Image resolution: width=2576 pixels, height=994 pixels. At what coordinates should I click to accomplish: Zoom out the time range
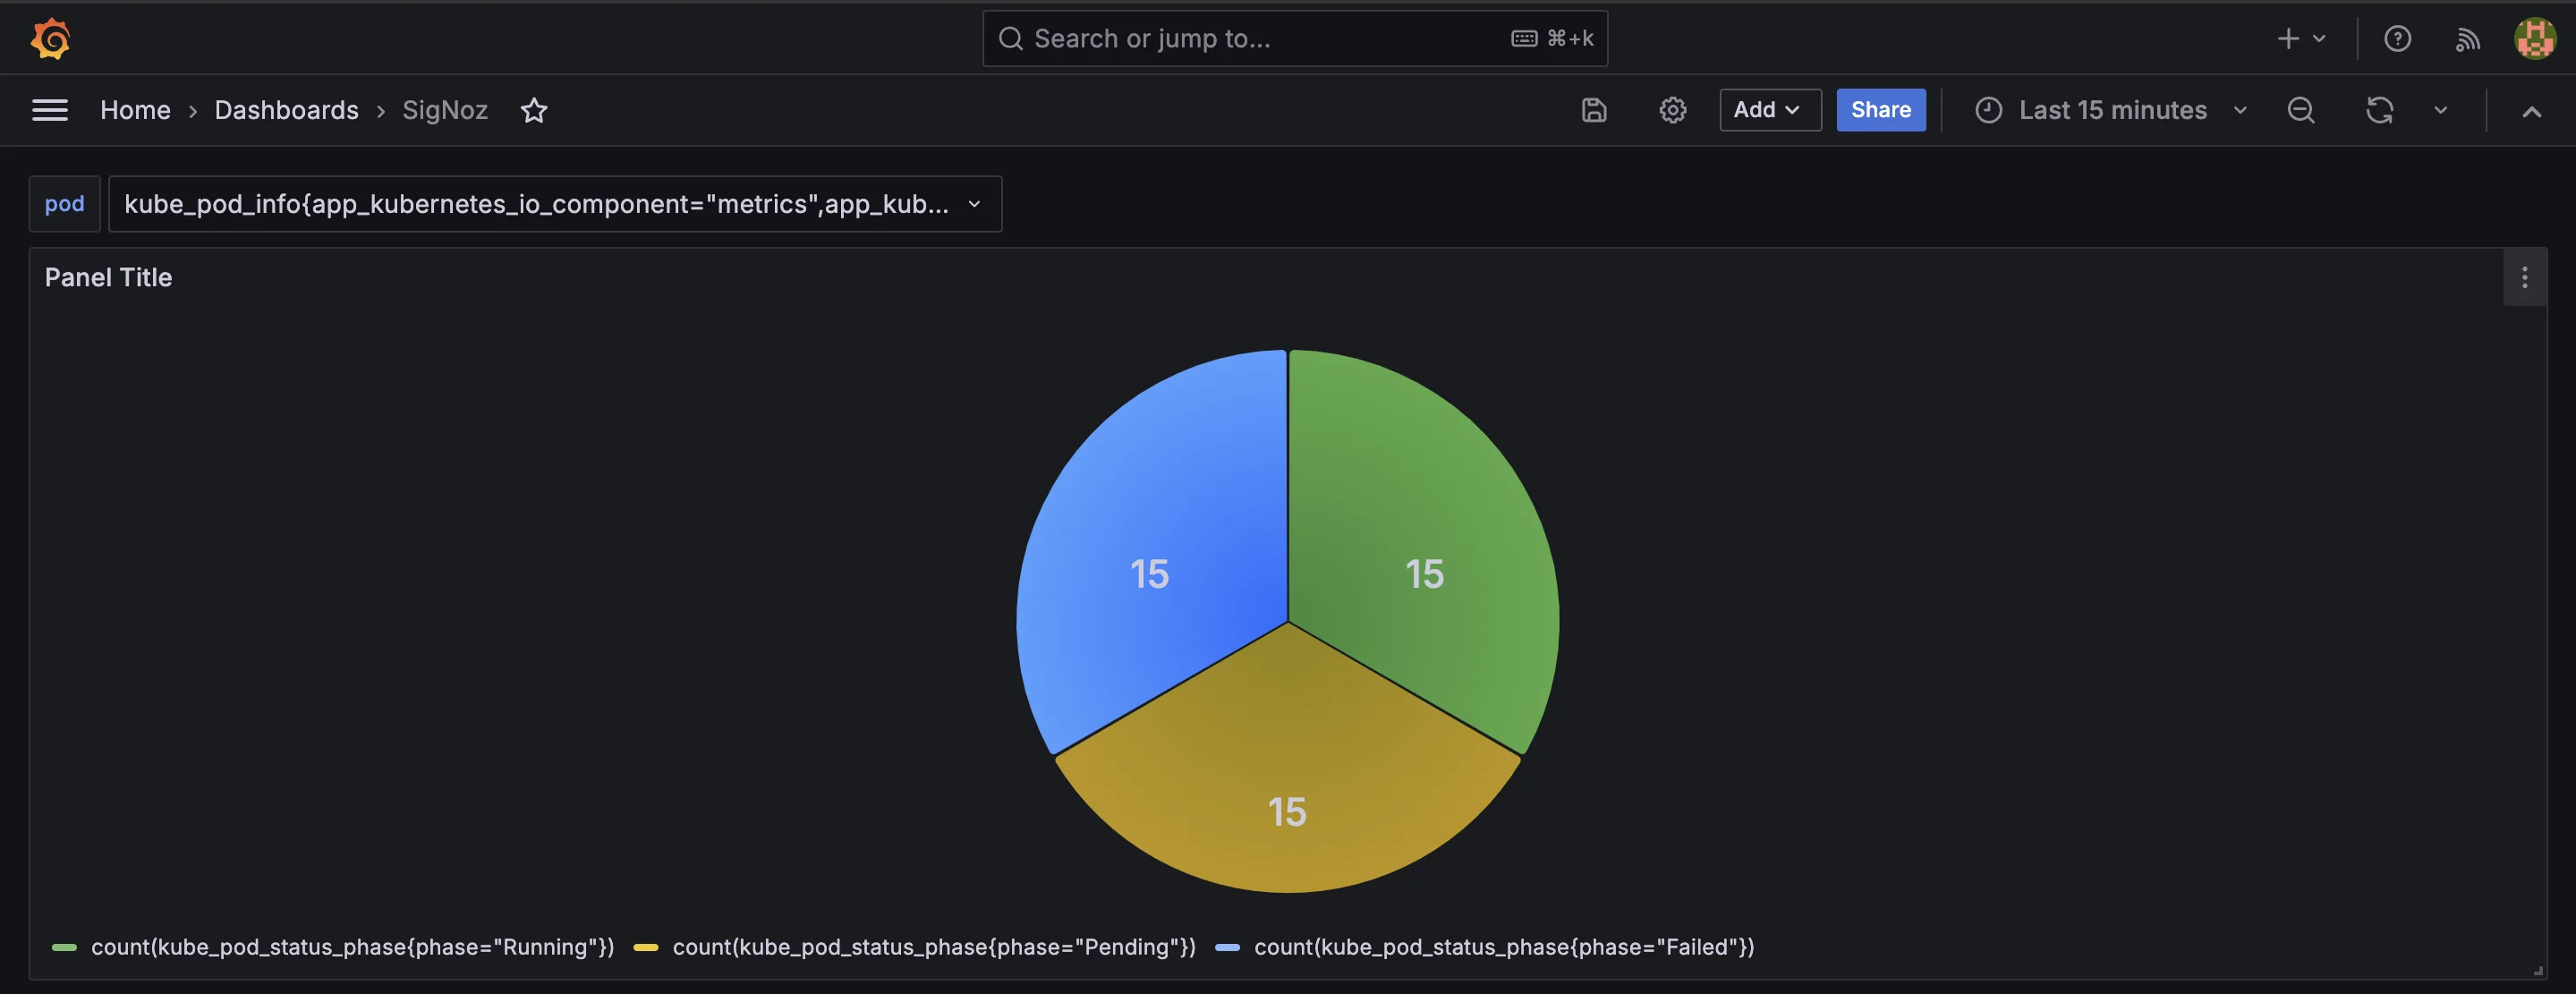pyautogui.click(x=2301, y=110)
